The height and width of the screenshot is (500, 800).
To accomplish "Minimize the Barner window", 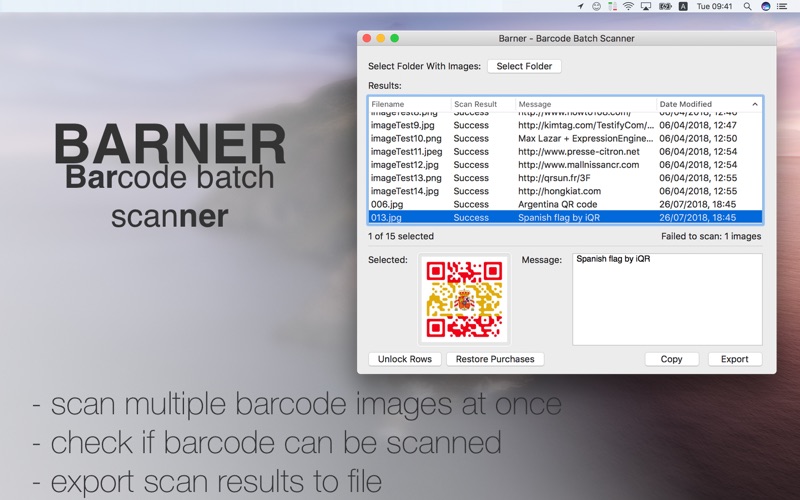I will click(x=381, y=38).
